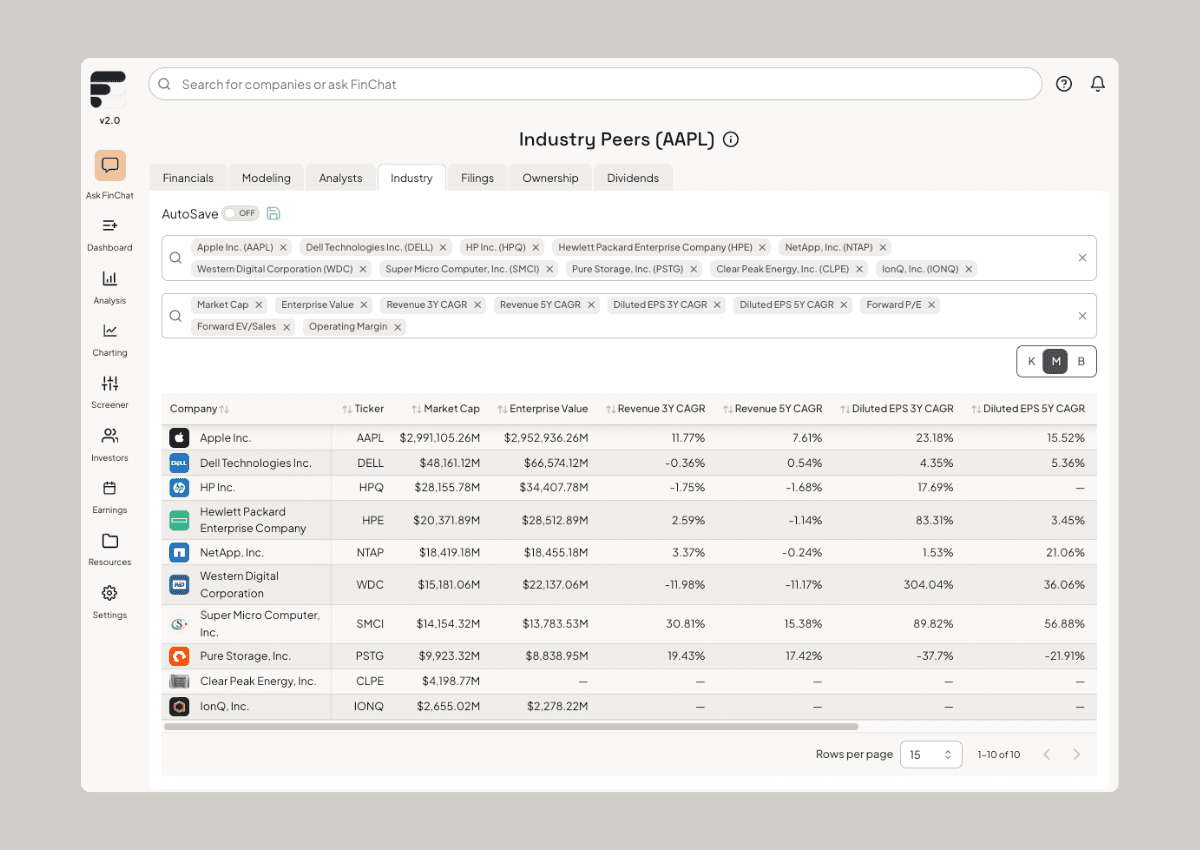The height and width of the screenshot is (850, 1200).
Task: Focus the search companies or ask FinChat field
Action: tap(595, 84)
